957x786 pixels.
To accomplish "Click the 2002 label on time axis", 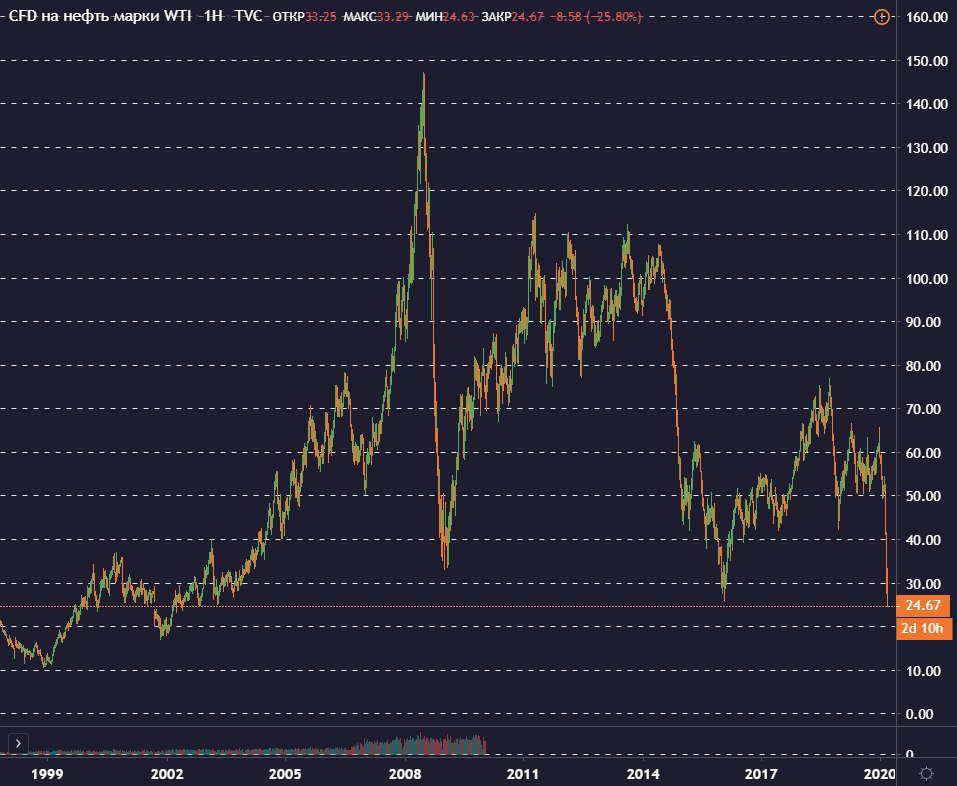I will [x=167, y=774].
